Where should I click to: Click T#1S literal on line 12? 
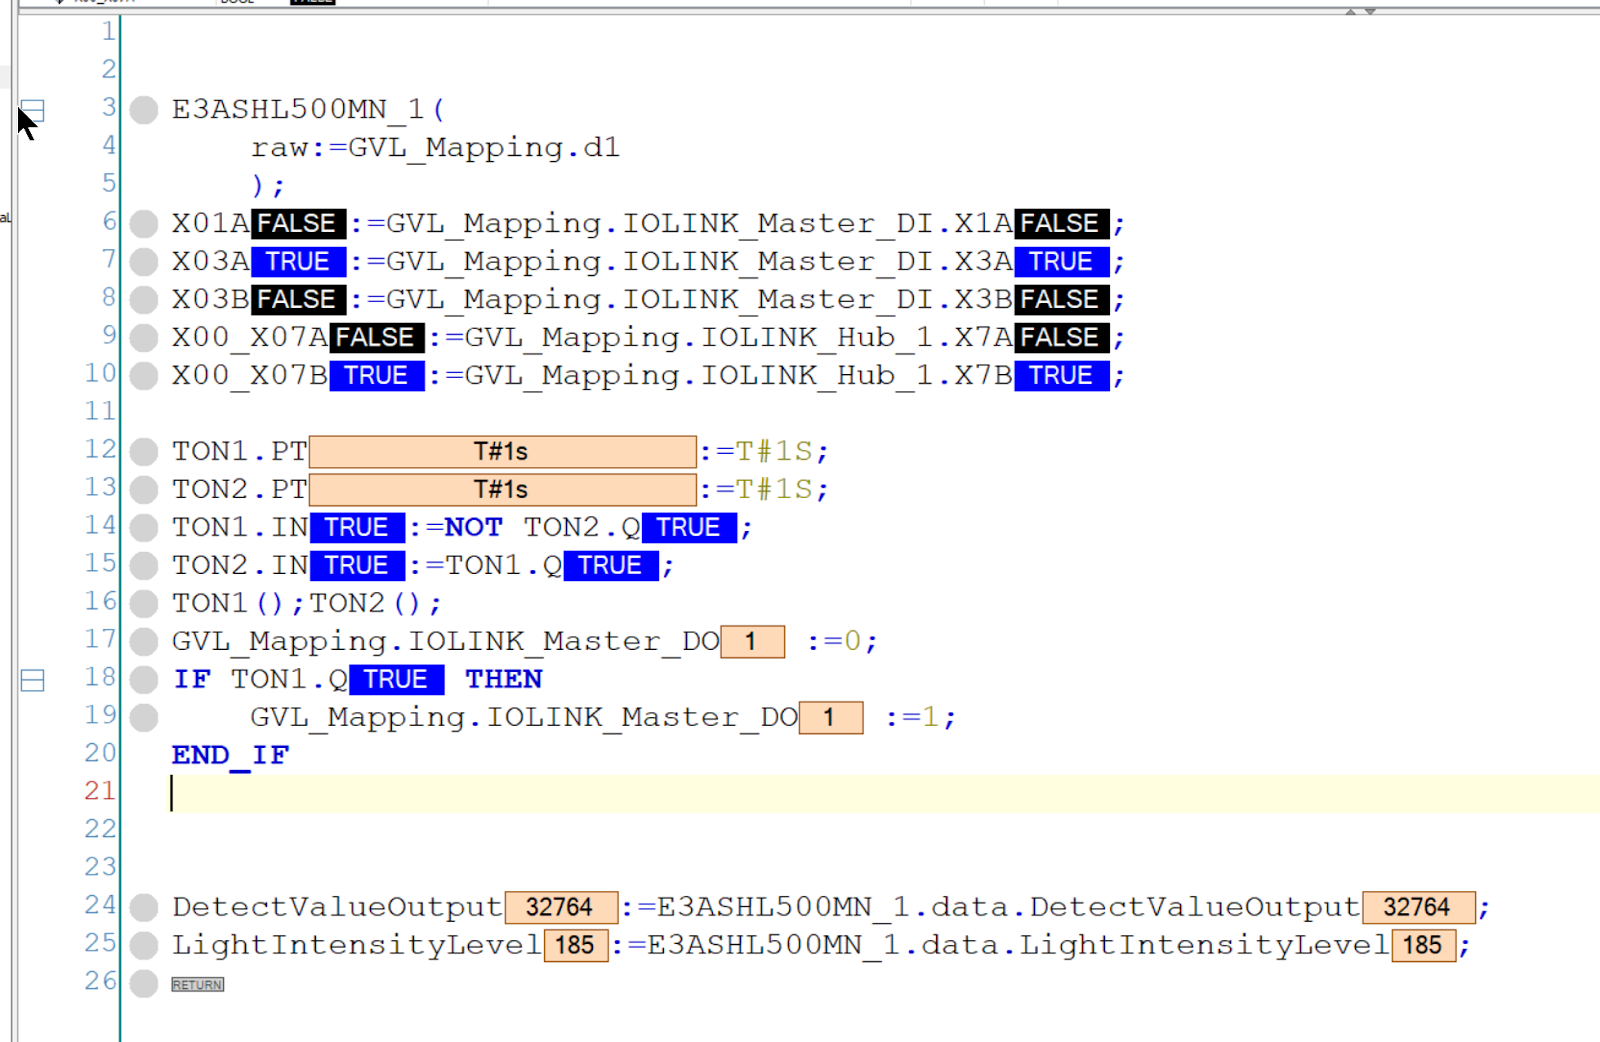tap(774, 452)
